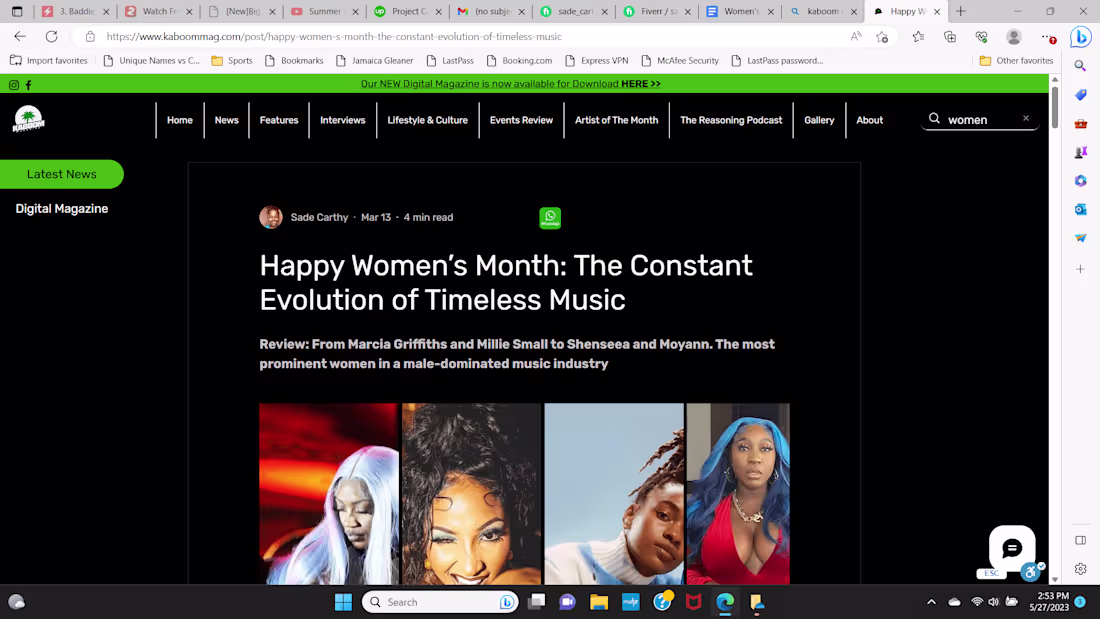Open the search icon in the Edge sidebar
Viewport: 1100px width, 619px height.
click(x=1080, y=66)
